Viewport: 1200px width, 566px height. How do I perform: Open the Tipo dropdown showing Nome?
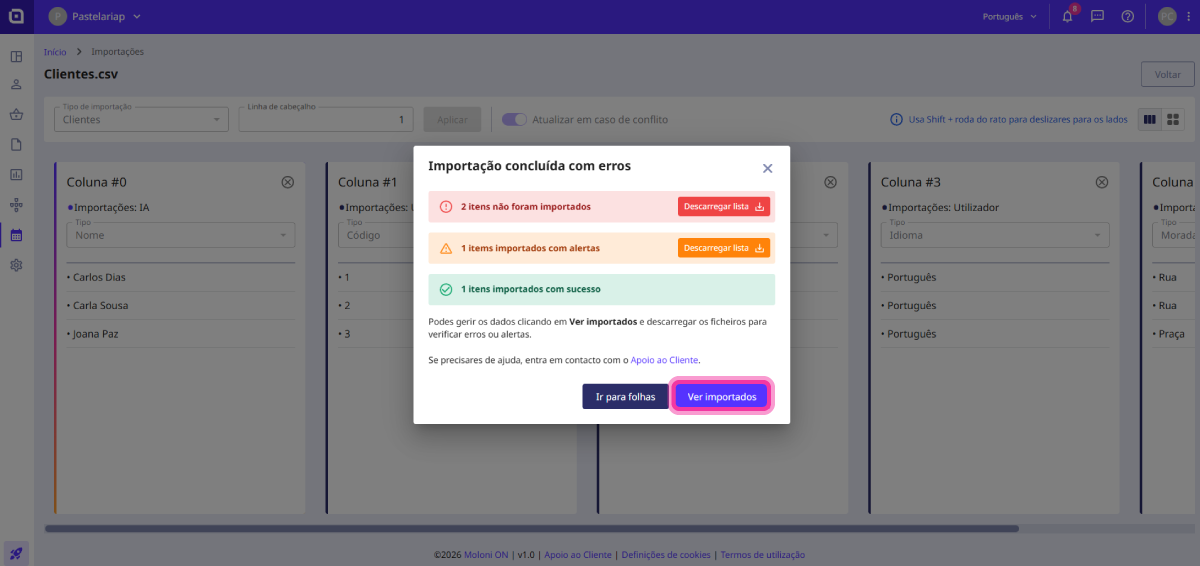coord(180,235)
